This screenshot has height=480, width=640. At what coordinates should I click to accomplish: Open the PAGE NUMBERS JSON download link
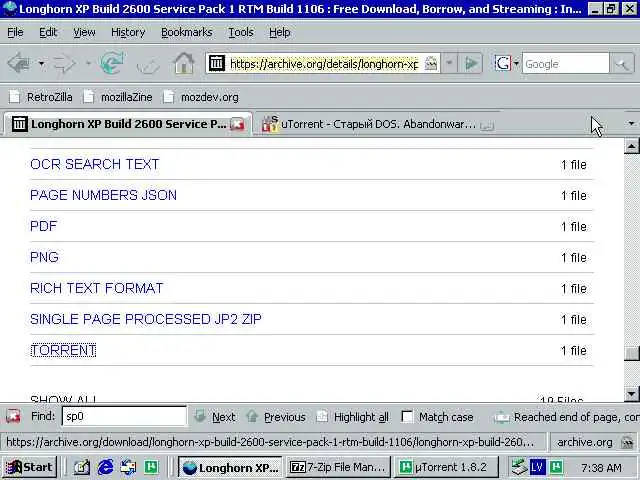103,195
